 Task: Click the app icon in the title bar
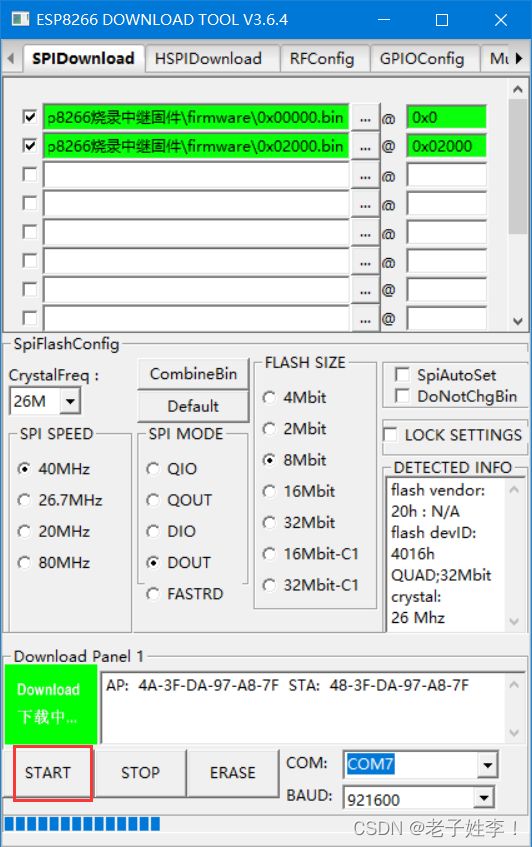20,19
